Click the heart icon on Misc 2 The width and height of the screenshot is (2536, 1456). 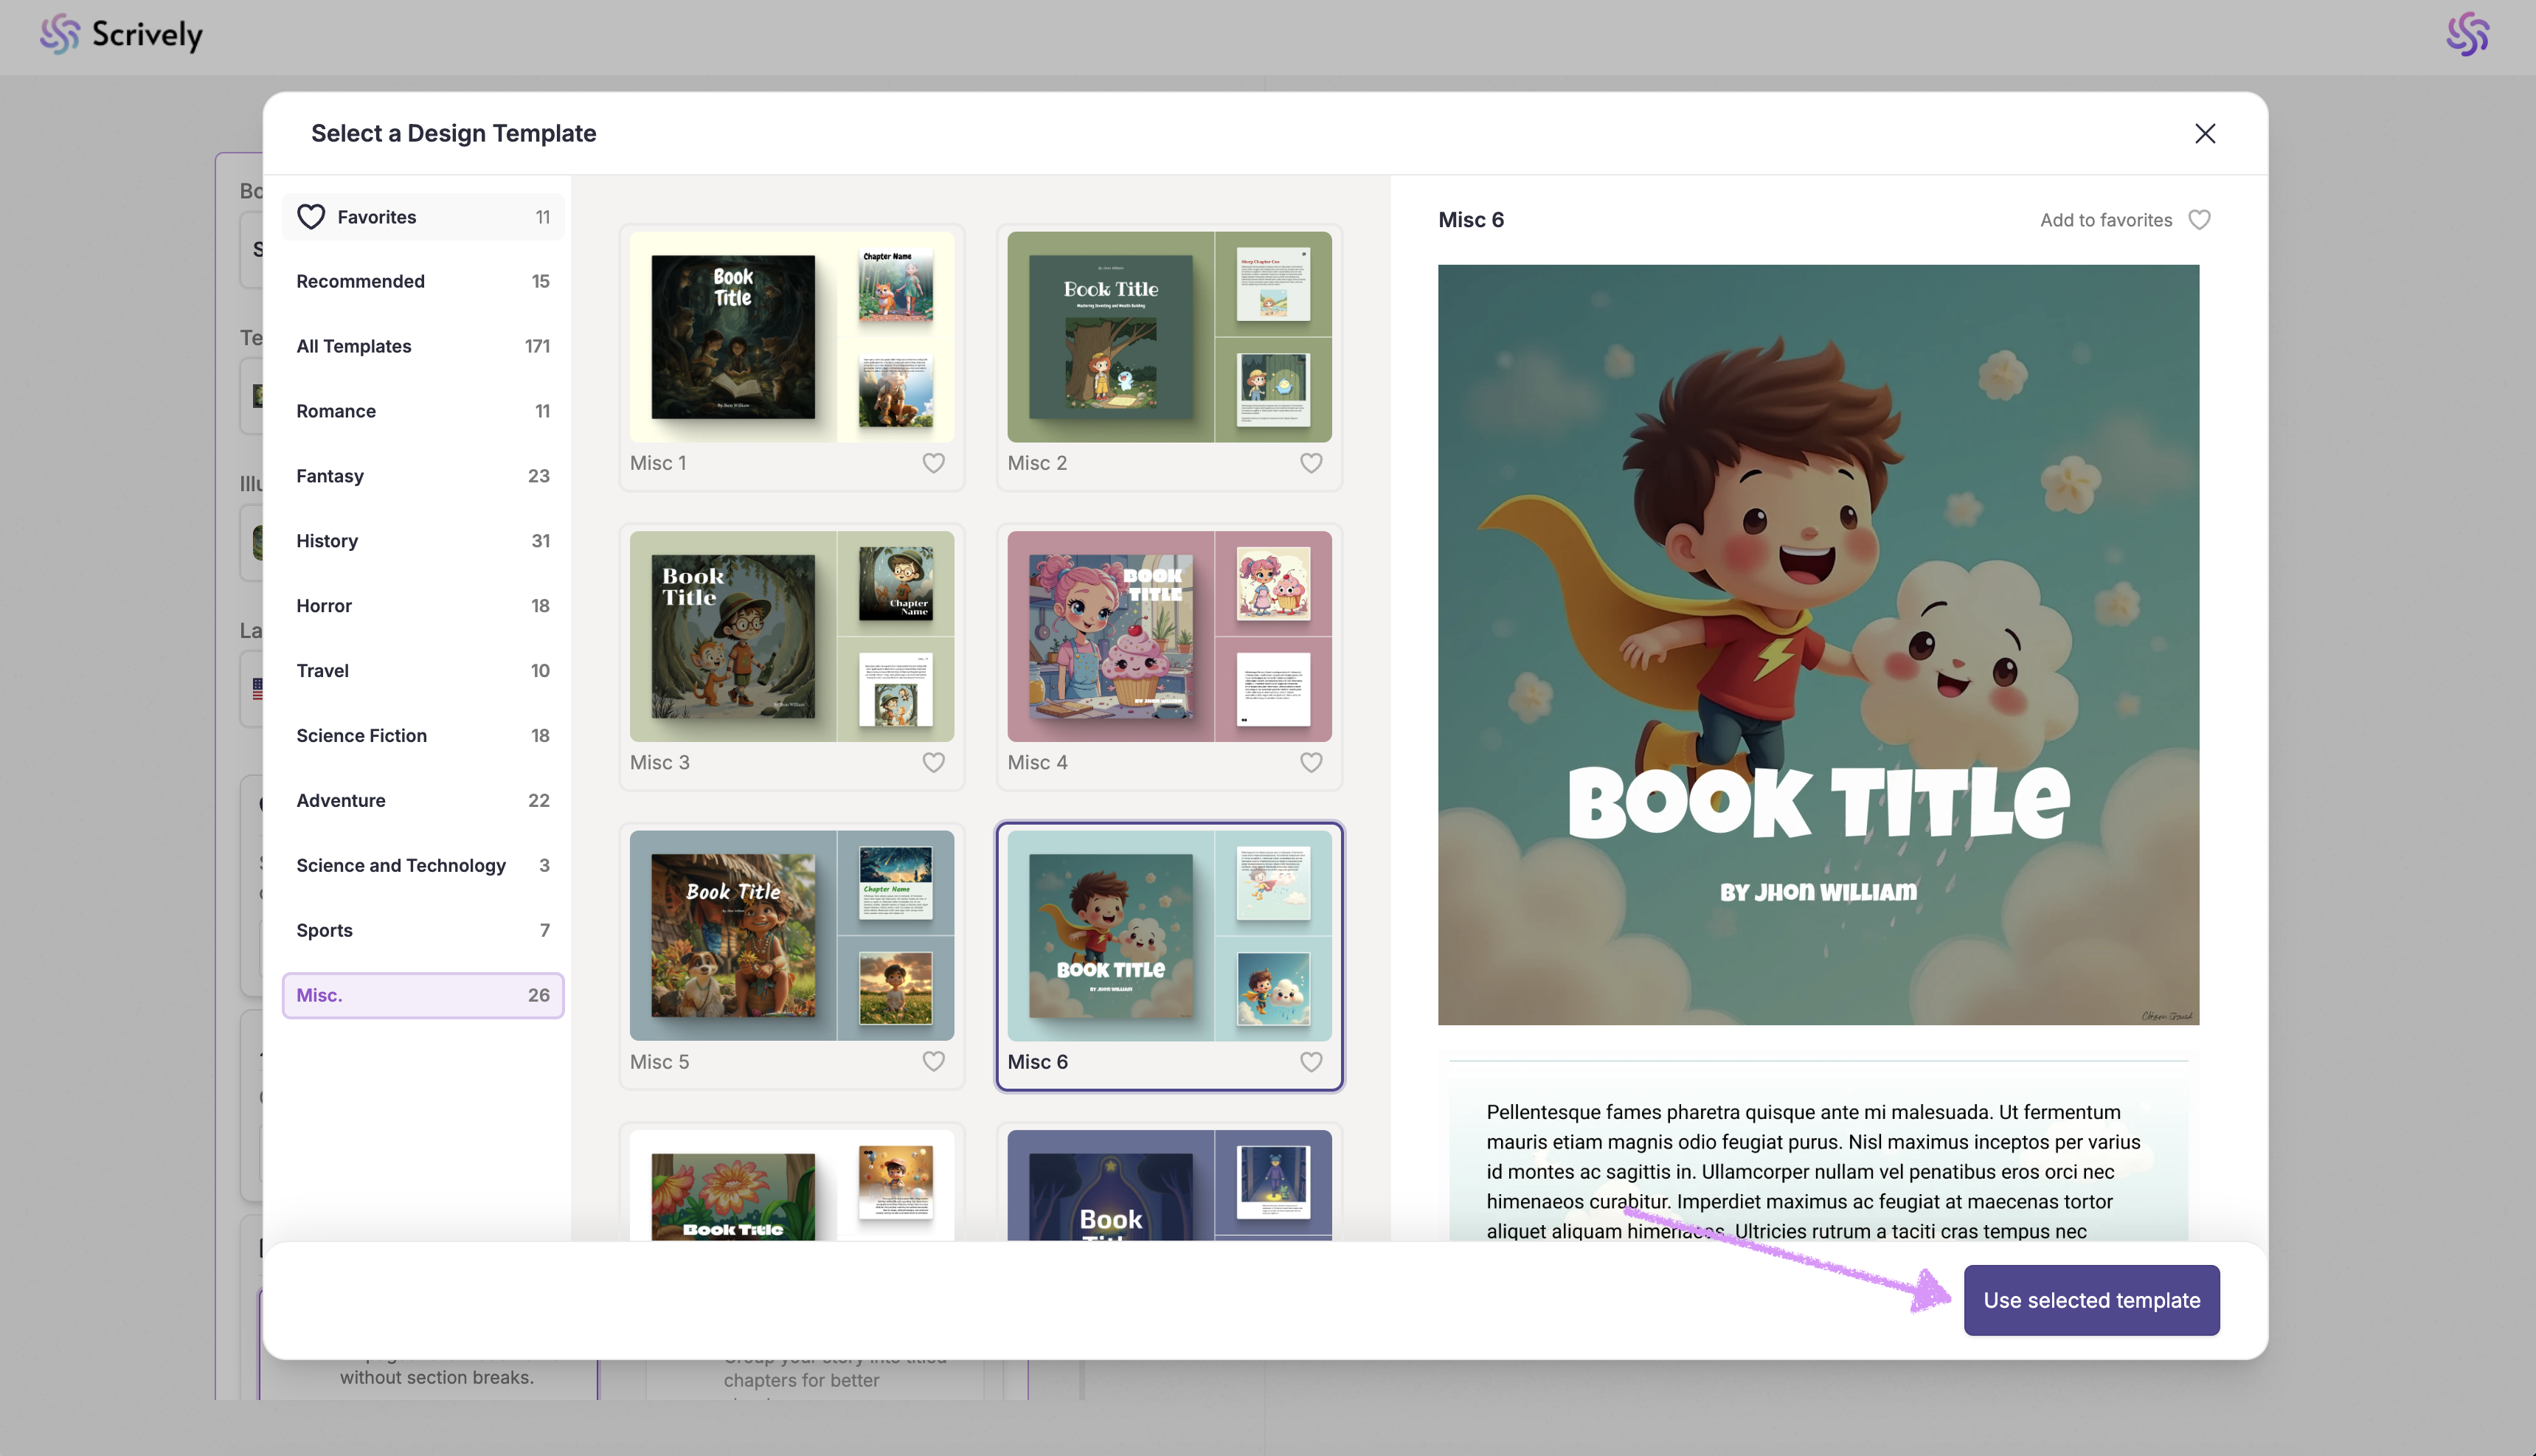tap(1310, 463)
